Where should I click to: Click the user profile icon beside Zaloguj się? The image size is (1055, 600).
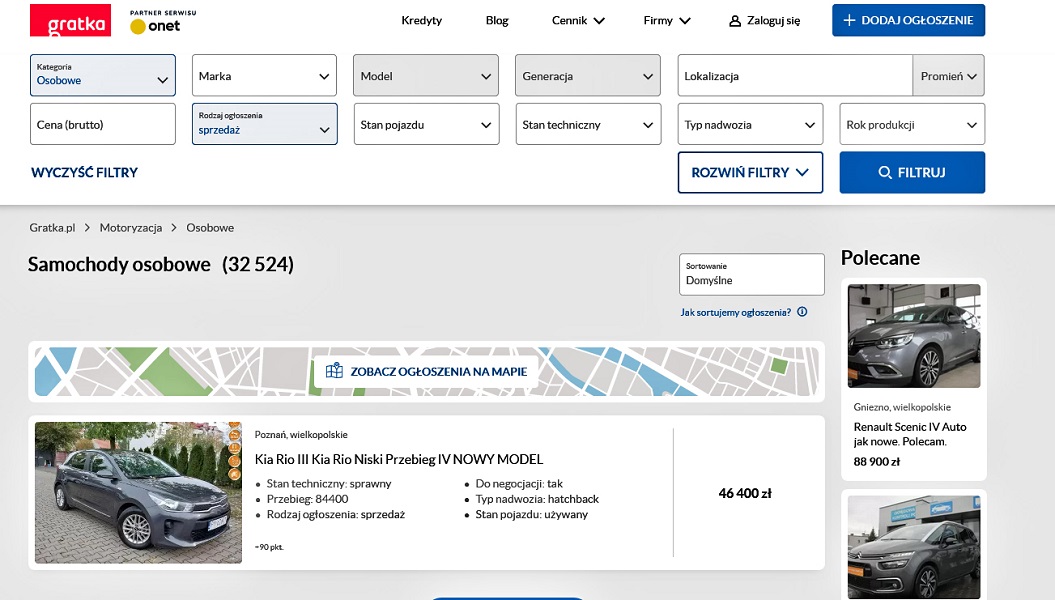point(735,21)
